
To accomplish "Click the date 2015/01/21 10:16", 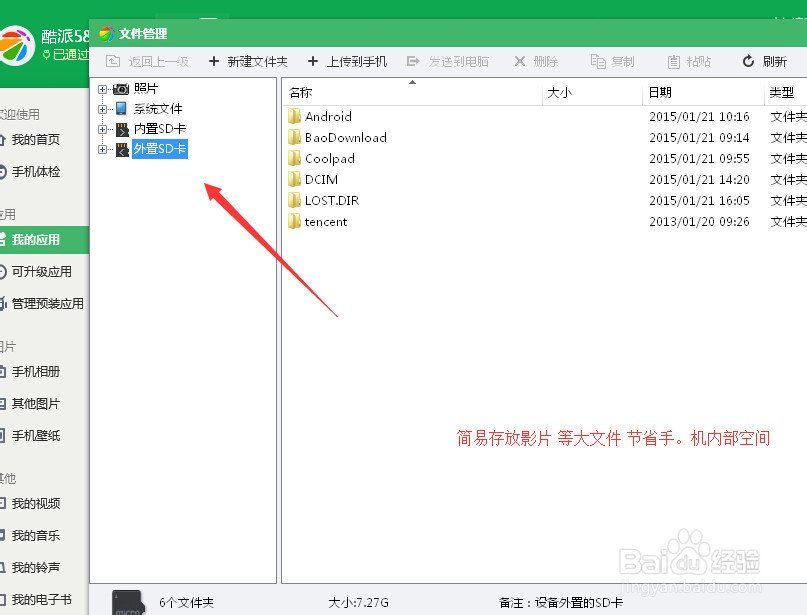I will pyautogui.click(x=699, y=117).
